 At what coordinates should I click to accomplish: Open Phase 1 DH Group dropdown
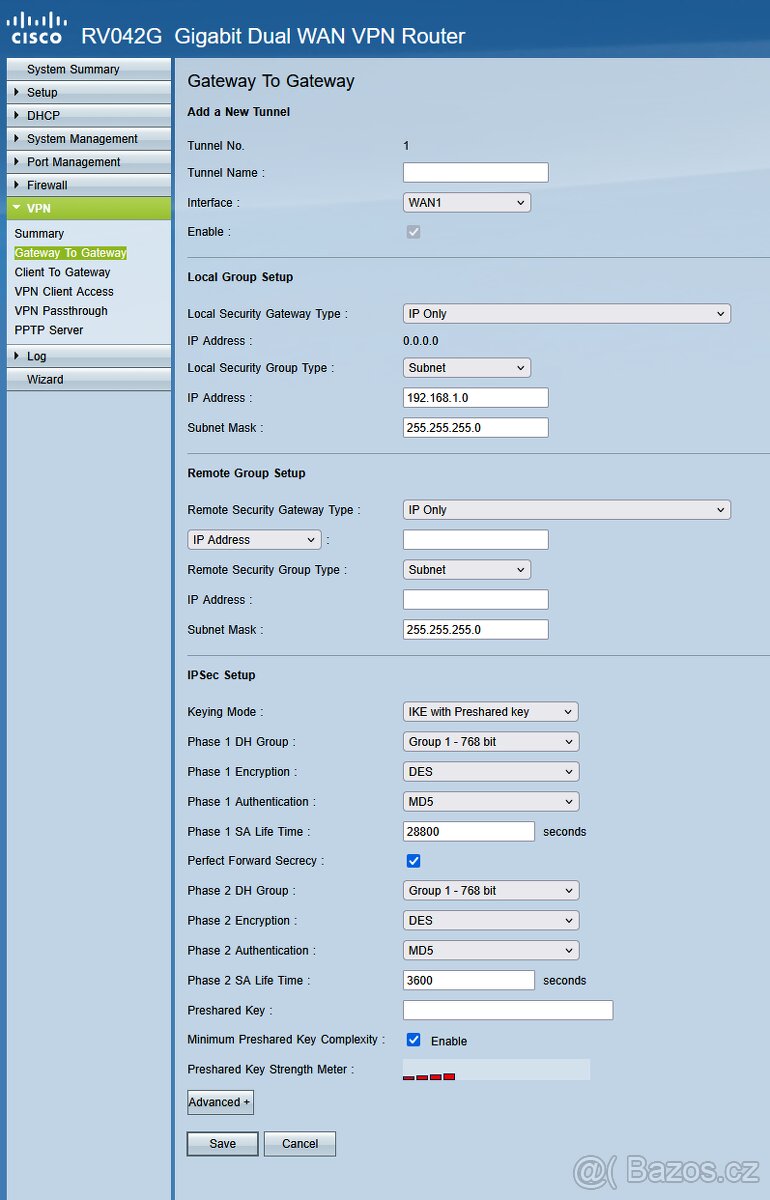[491, 742]
